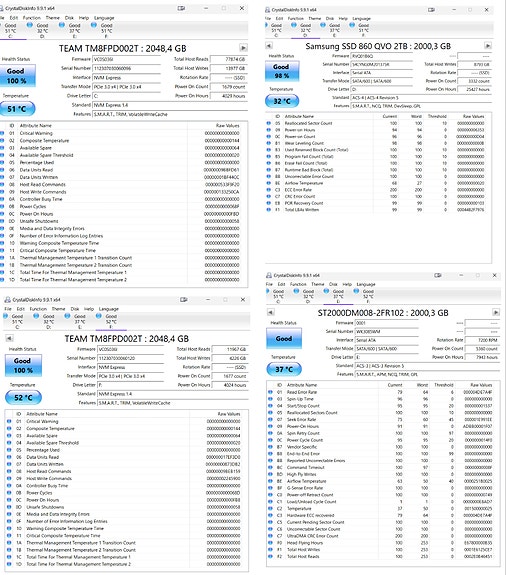Click the Raw Values column header in the ST2000DM008 window
Image resolution: width=506 pixels, height=575 pixels.
[481, 385]
